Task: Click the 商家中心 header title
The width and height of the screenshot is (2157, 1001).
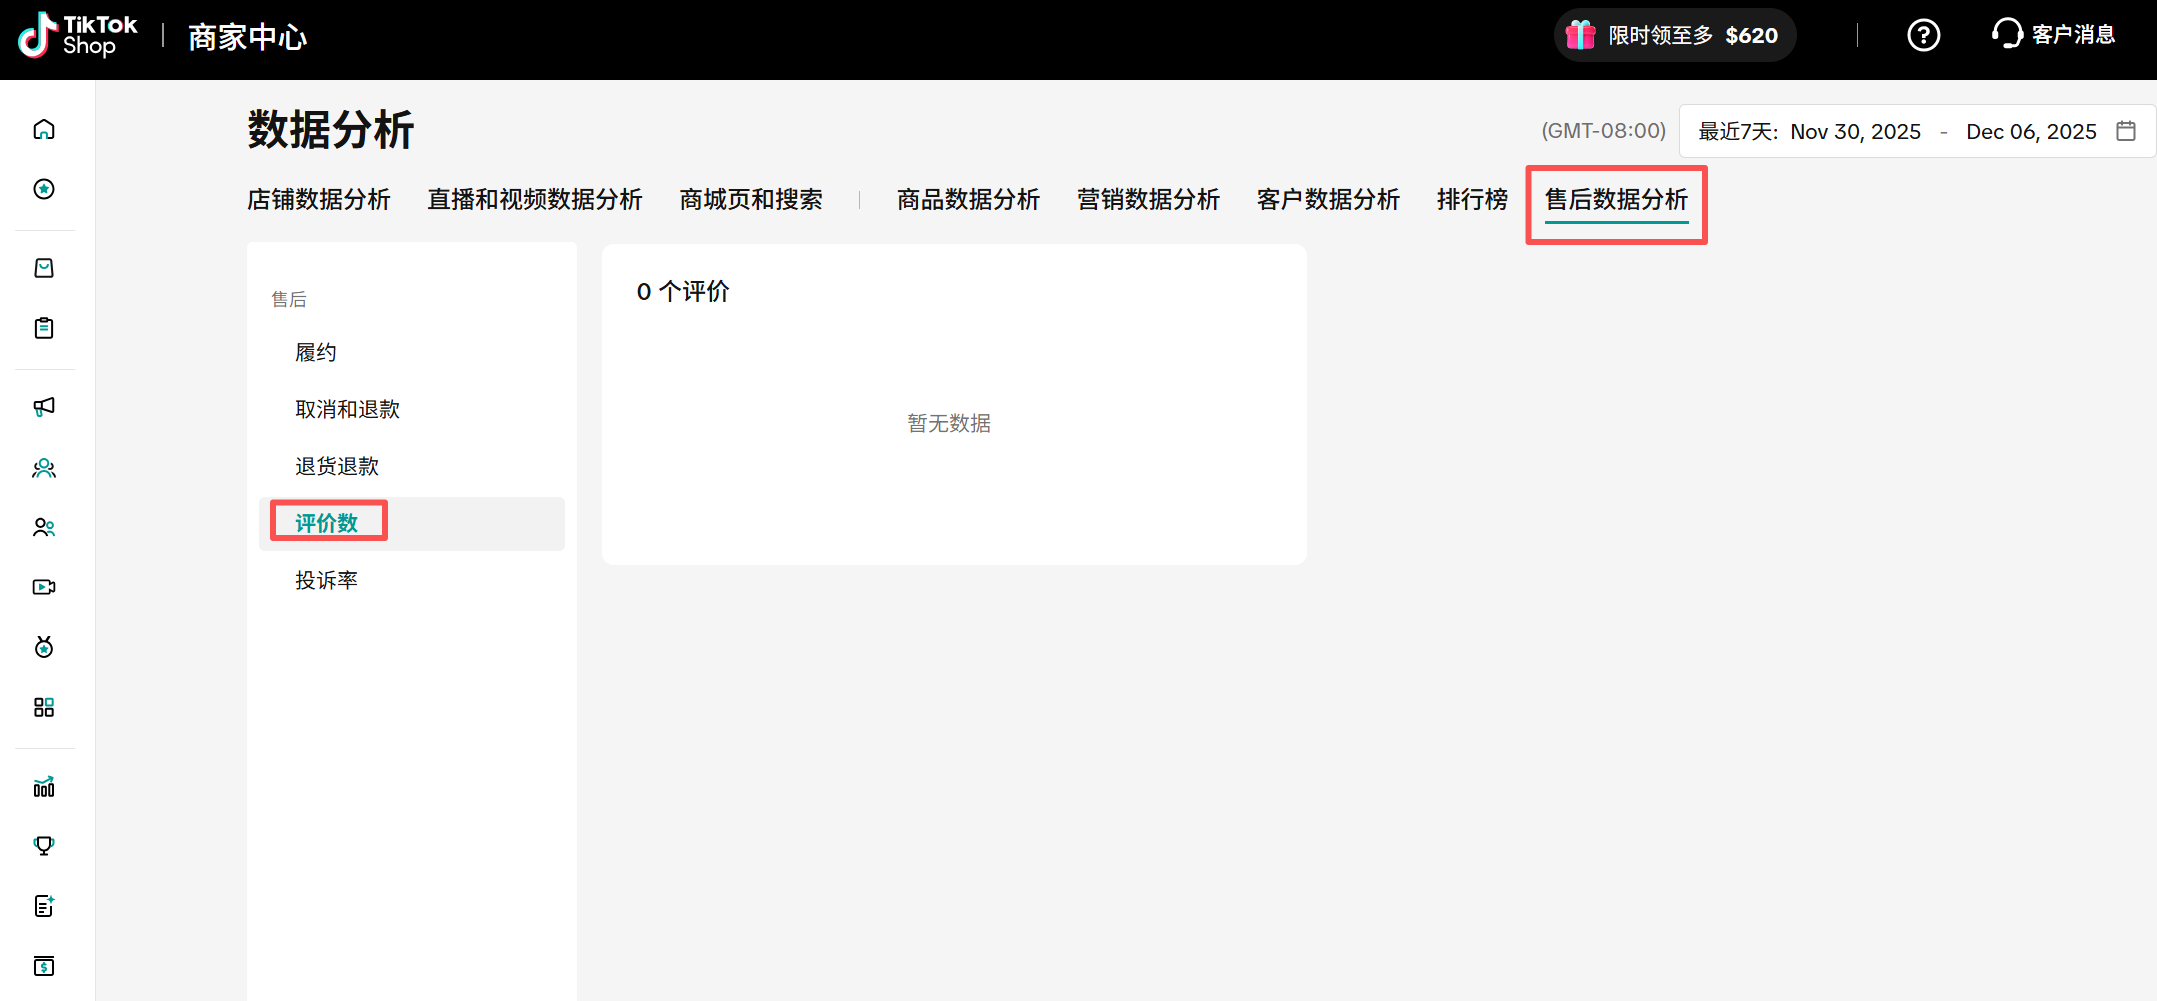Action: pyautogui.click(x=248, y=37)
